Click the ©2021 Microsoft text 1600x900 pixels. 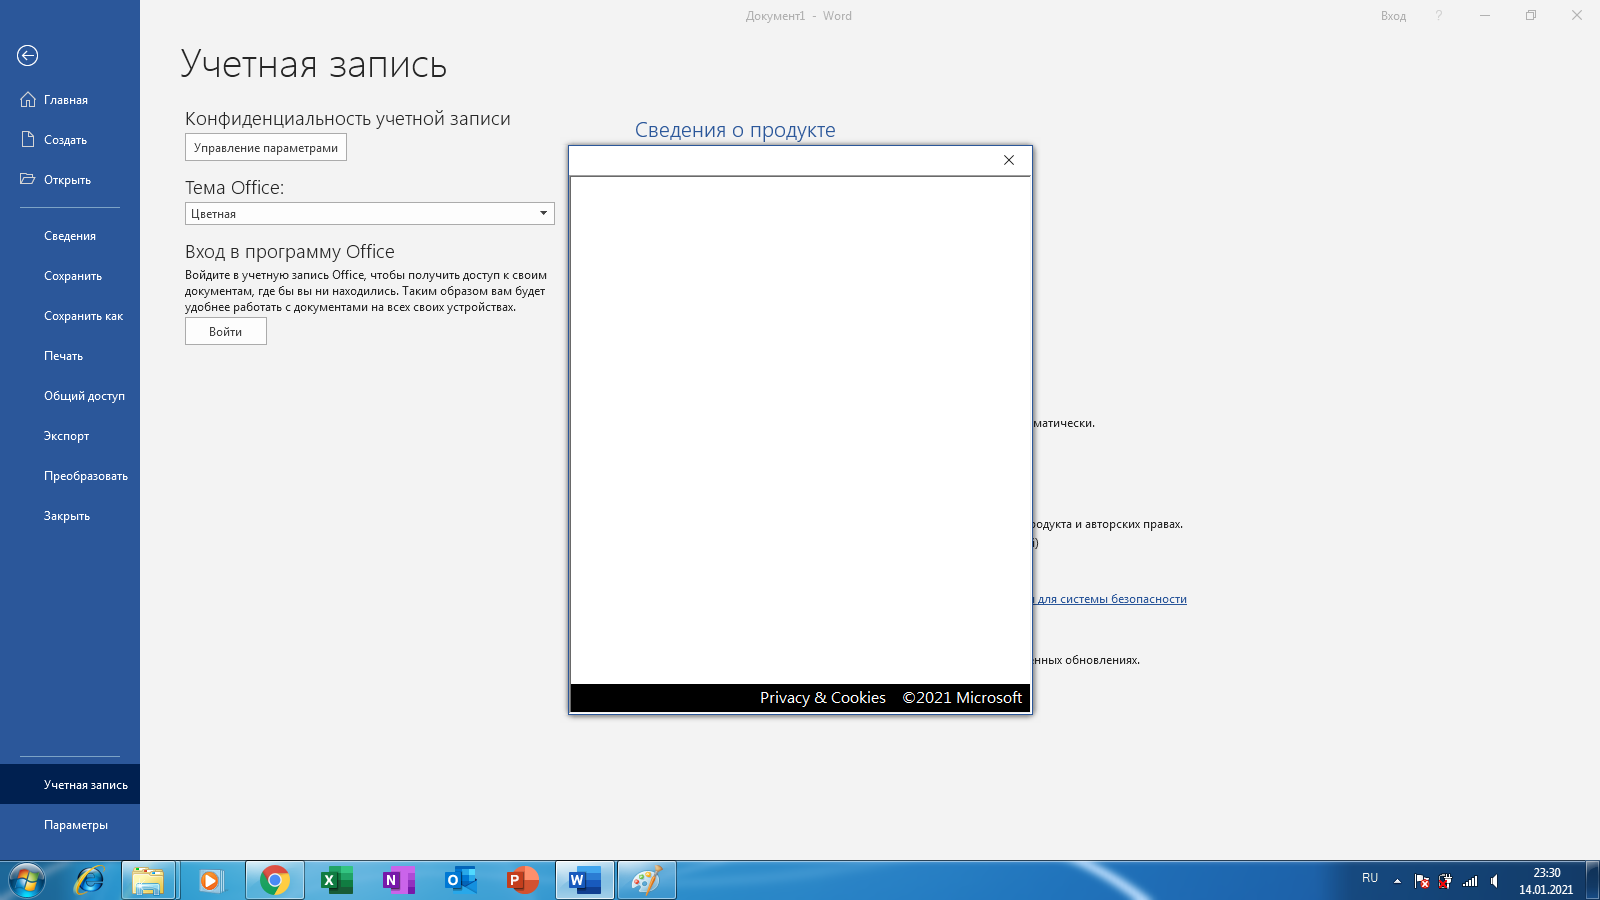pyautogui.click(x=962, y=698)
